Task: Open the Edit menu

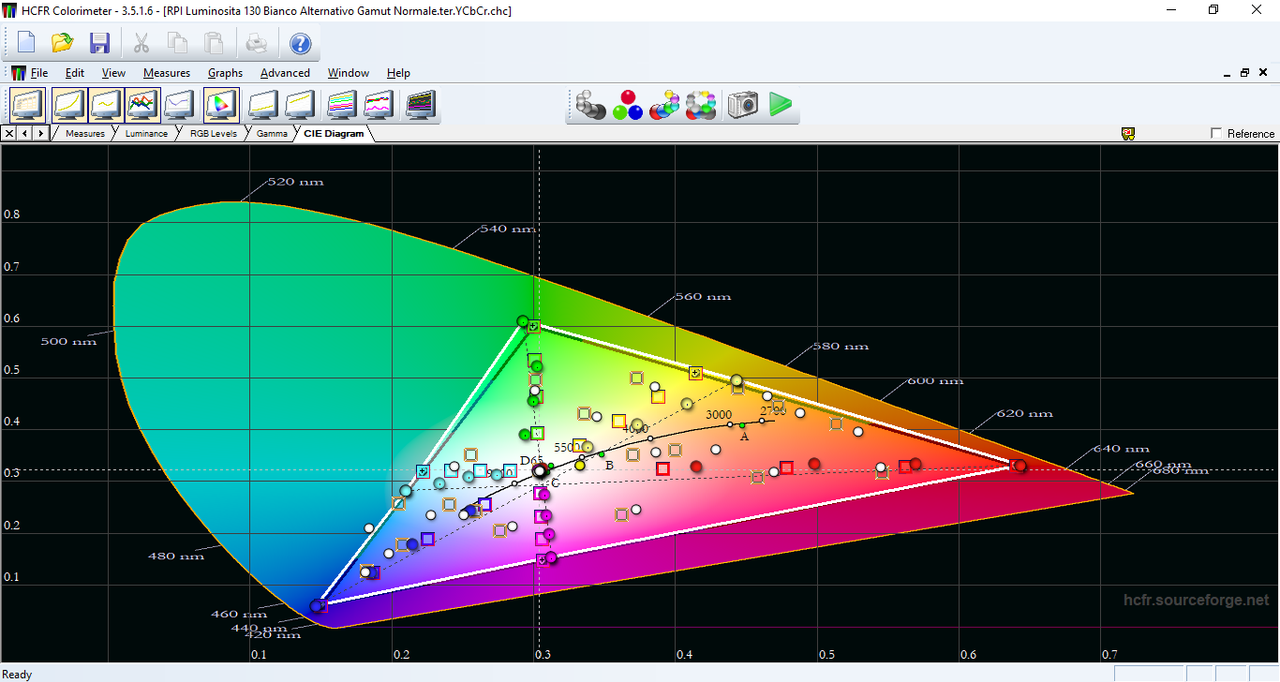Action: pyautogui.click(x=75, y=73)
